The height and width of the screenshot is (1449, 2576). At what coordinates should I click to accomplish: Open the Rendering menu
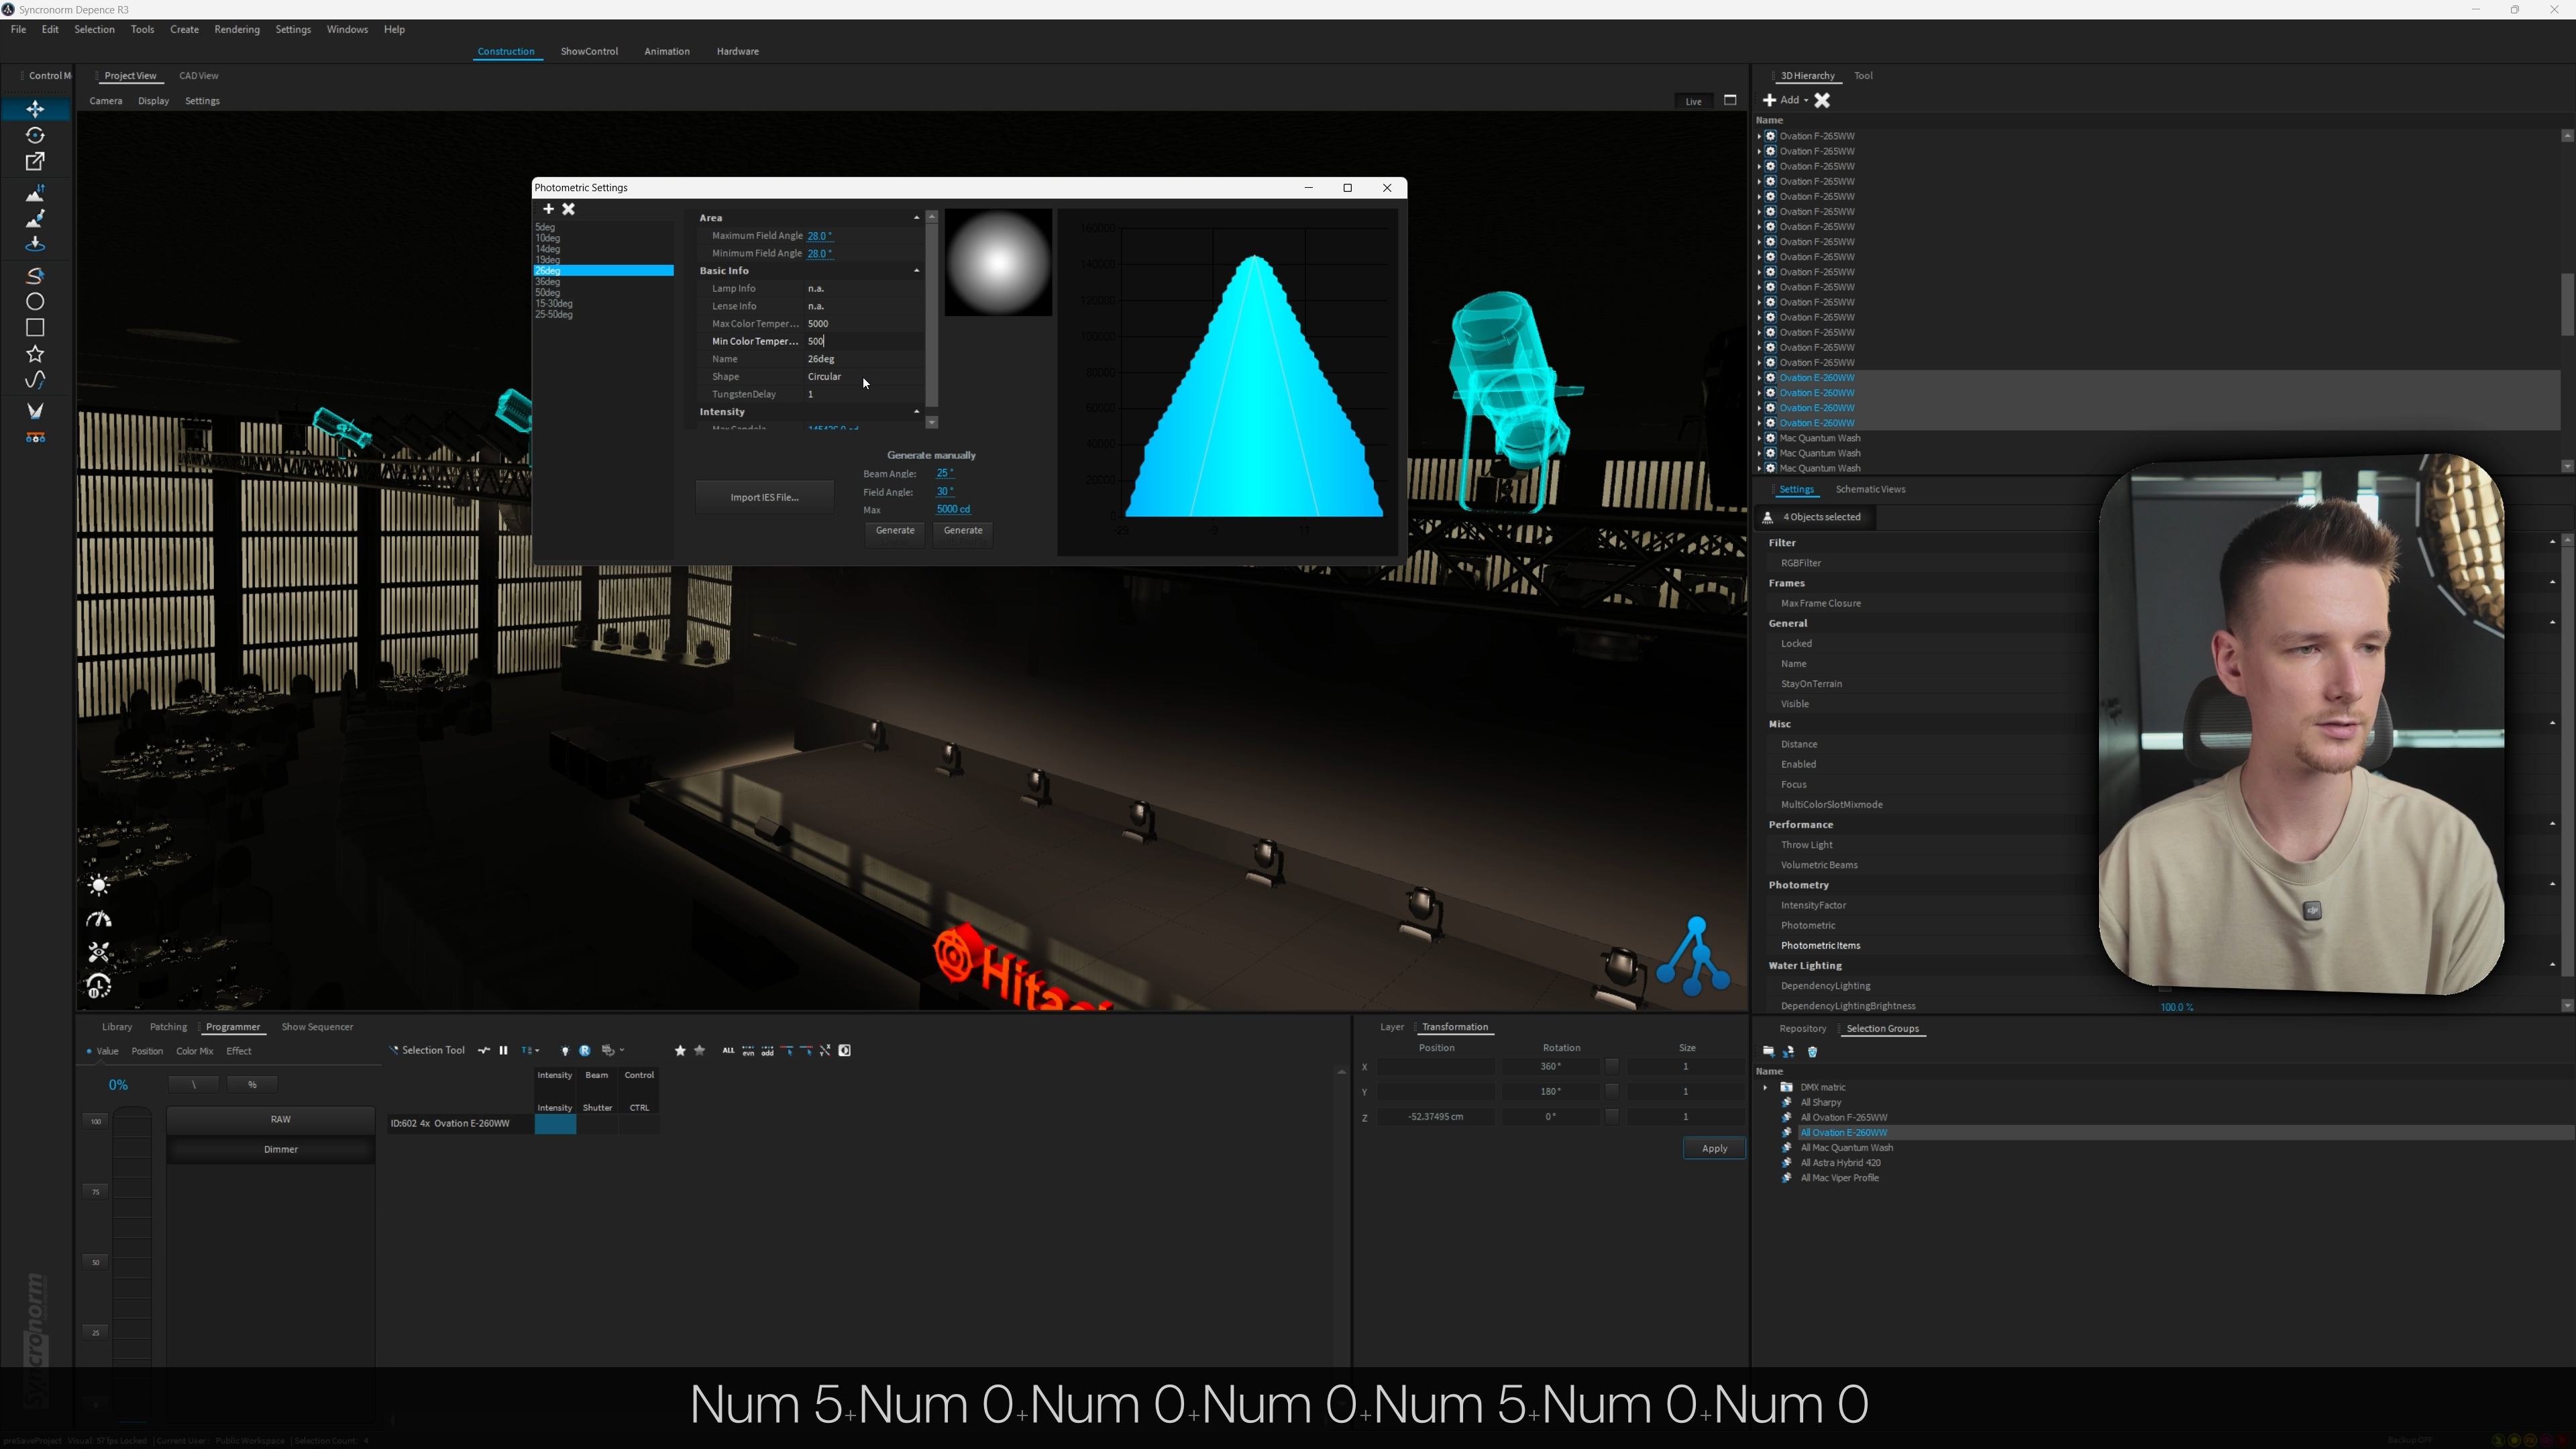237,29
